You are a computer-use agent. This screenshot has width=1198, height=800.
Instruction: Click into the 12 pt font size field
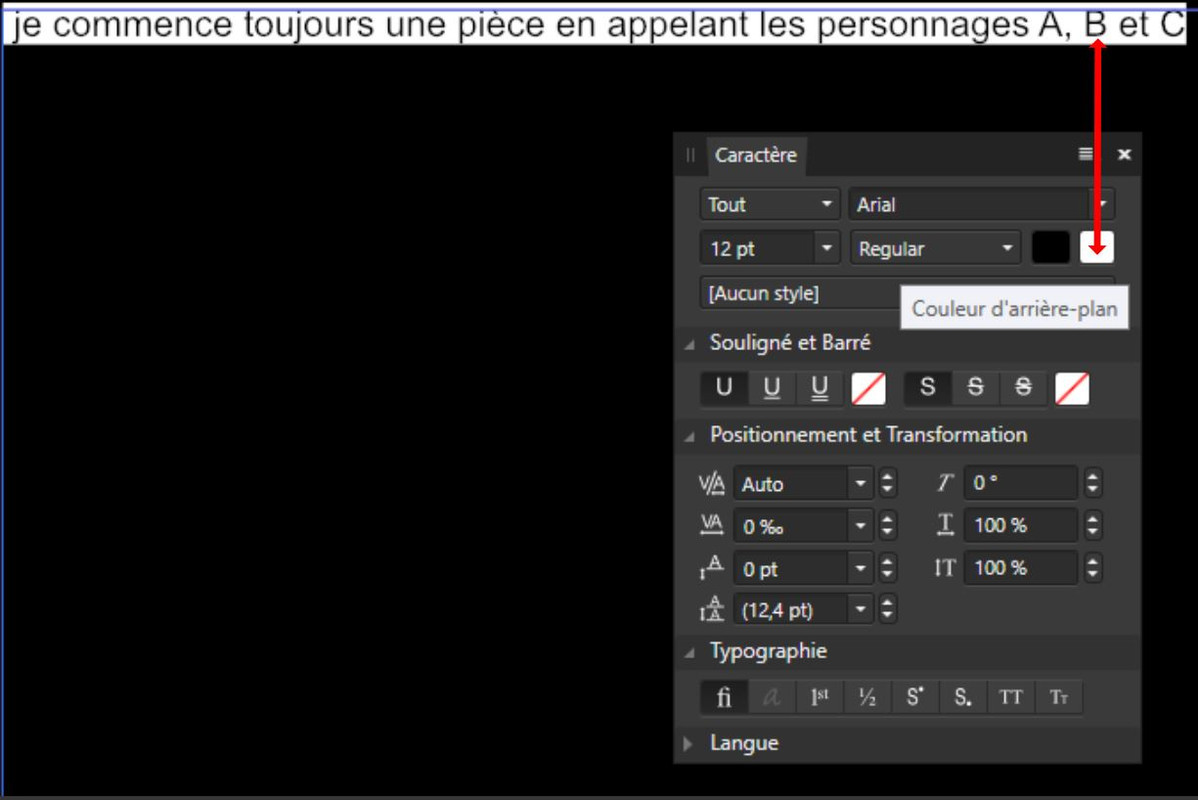[758, 248]
